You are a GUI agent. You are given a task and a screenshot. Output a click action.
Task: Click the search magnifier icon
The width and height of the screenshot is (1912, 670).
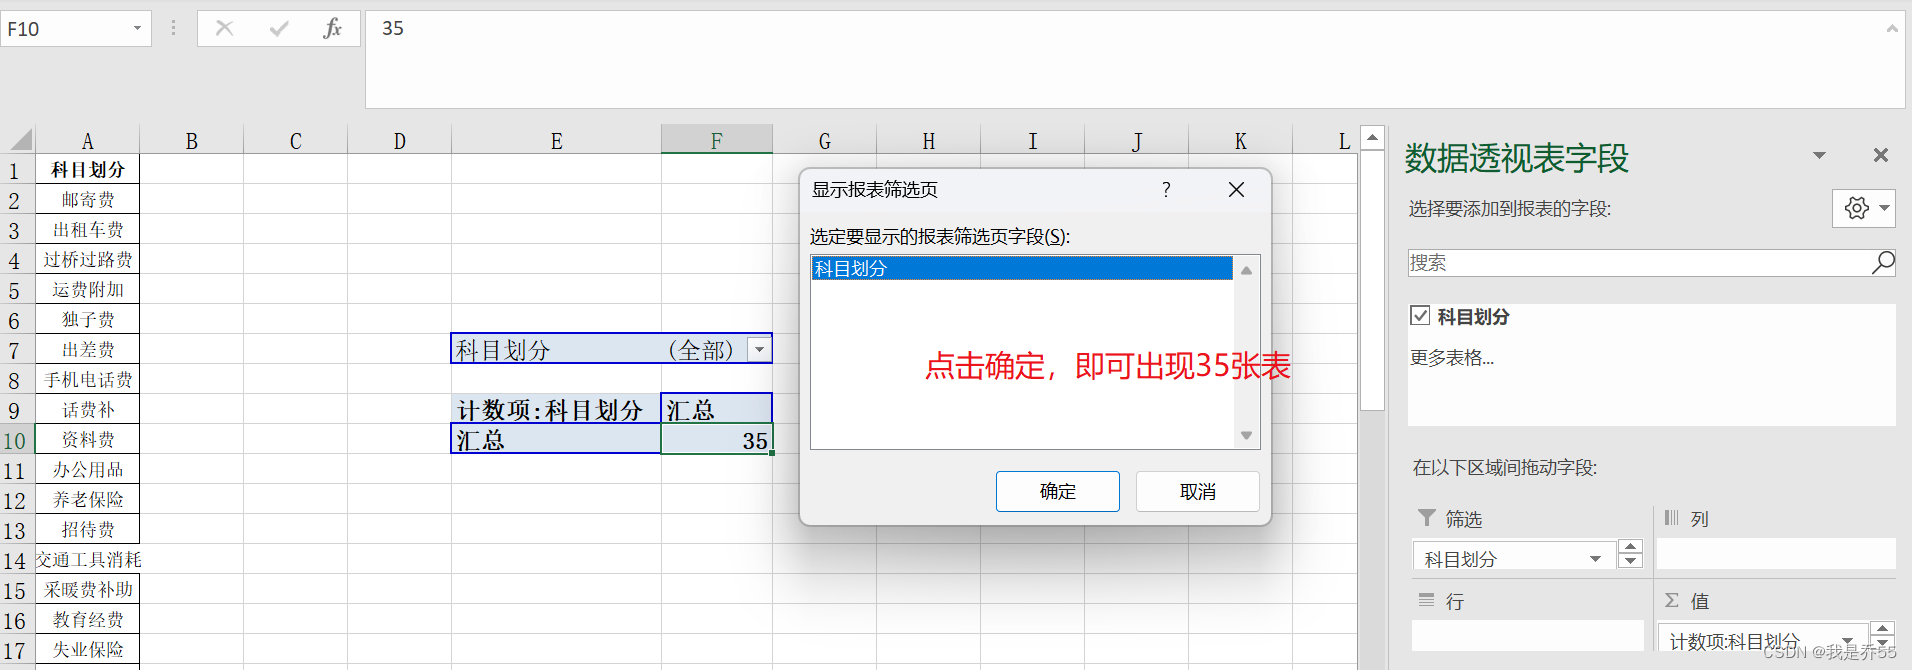pyautogui.click(x=1882, y=263)
